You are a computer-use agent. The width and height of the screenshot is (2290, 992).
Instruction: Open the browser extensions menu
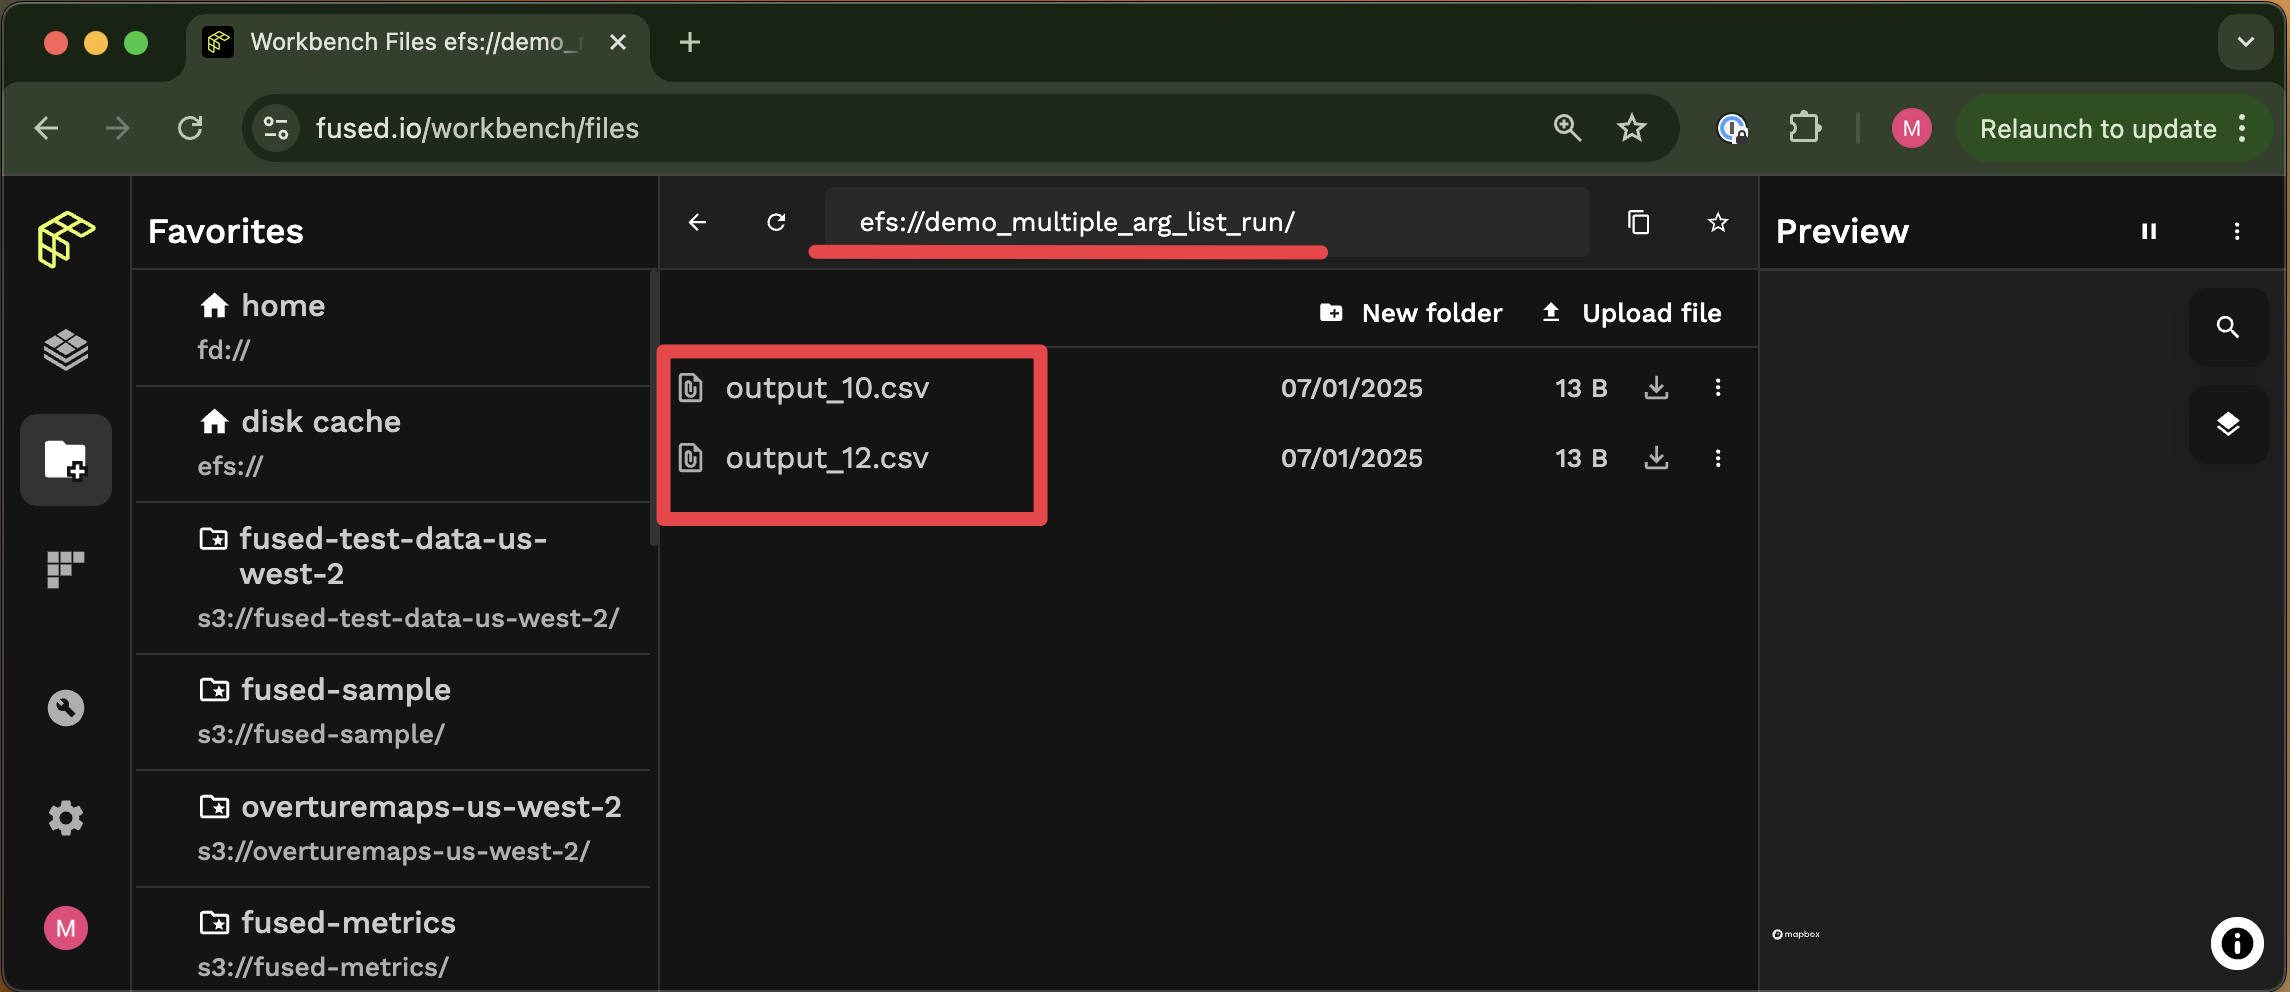(x=1804, y=128)
